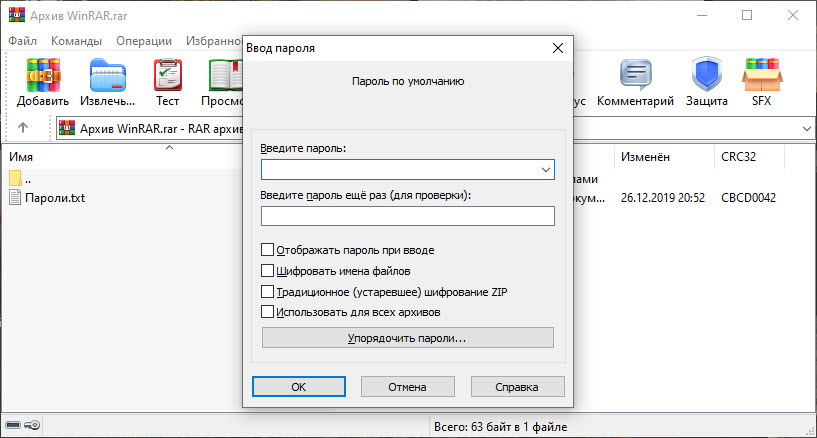817x438 pixels.
Task: Open the Избранное menu
Action: [214, 41]
